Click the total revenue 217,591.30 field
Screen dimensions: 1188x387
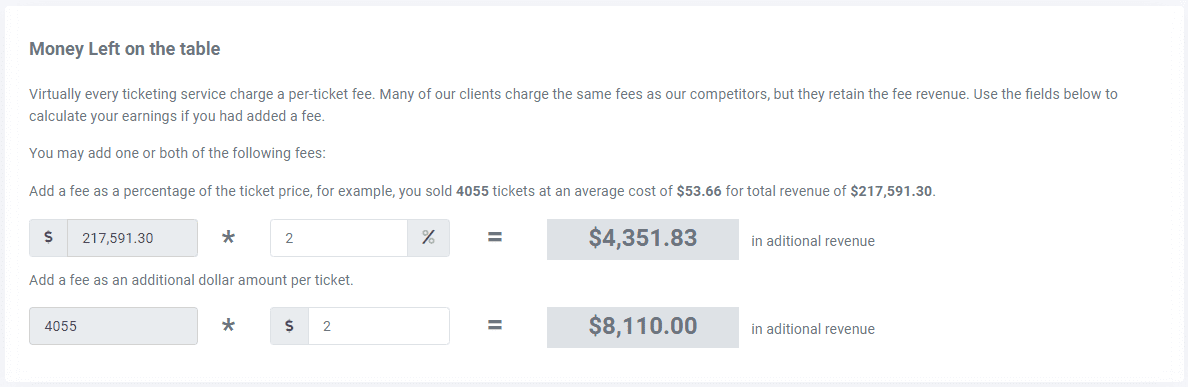pos(132,238)
